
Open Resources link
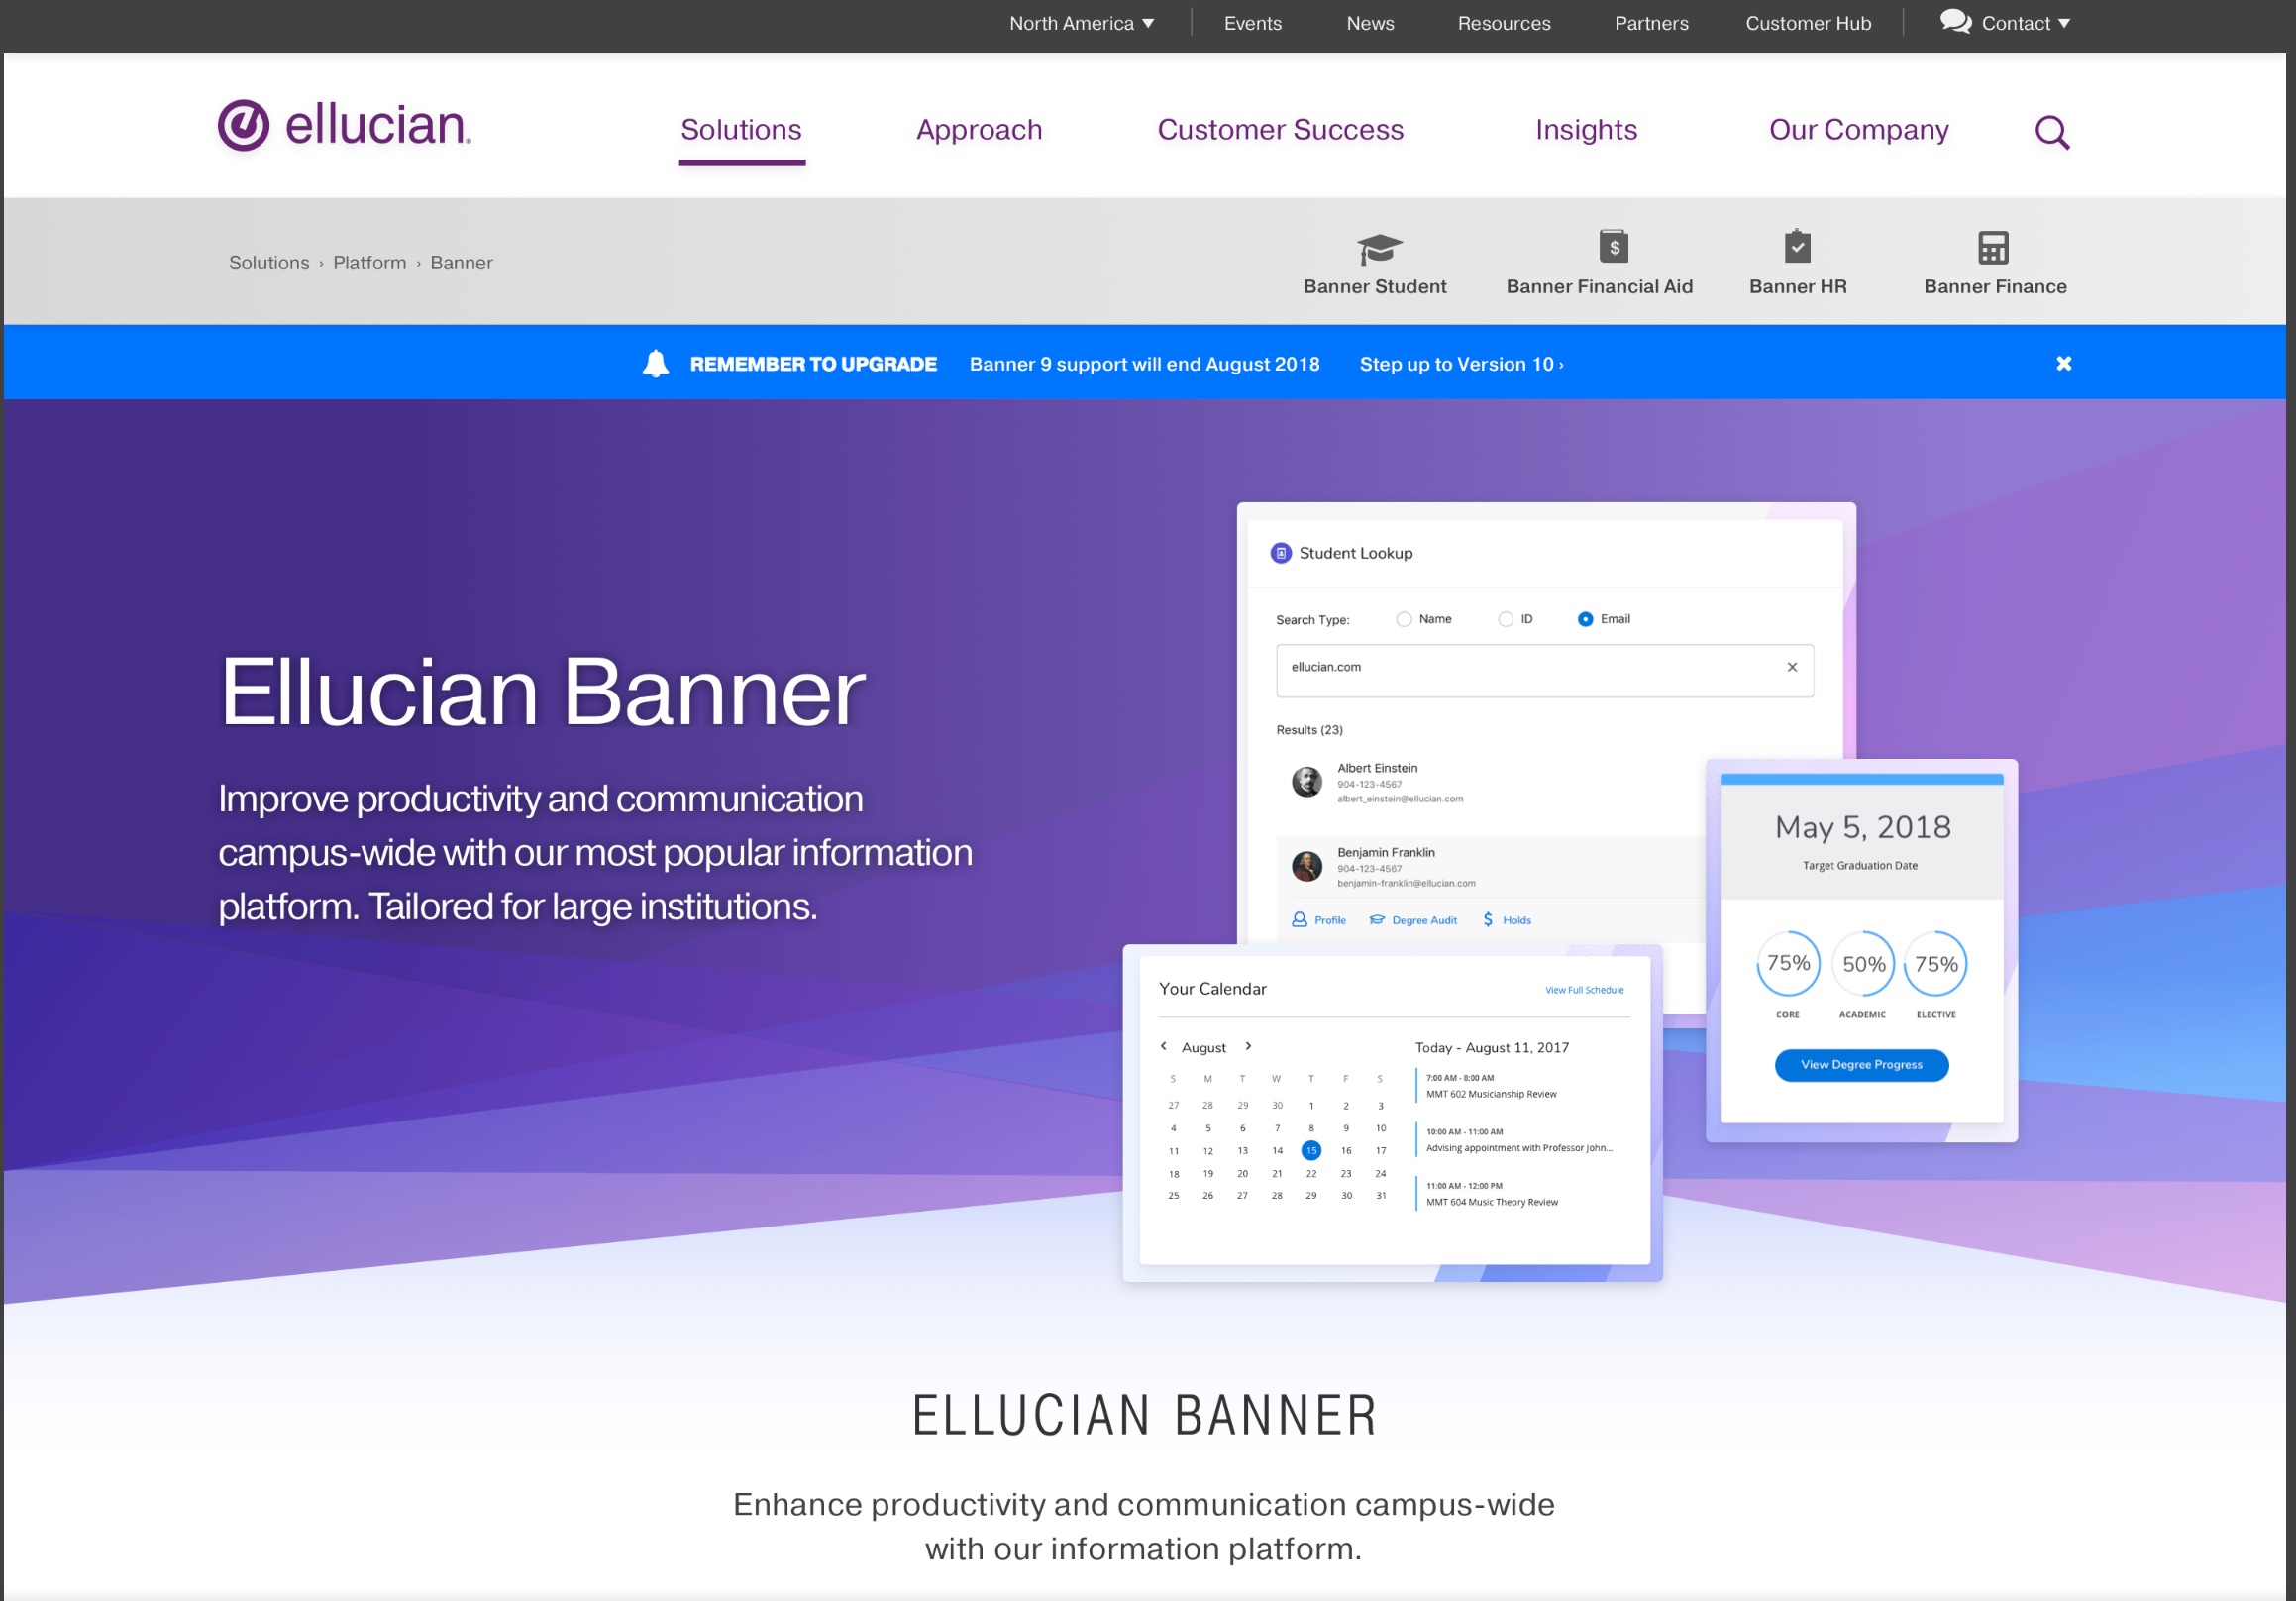pyautogui.click(x=1503, y=23)
